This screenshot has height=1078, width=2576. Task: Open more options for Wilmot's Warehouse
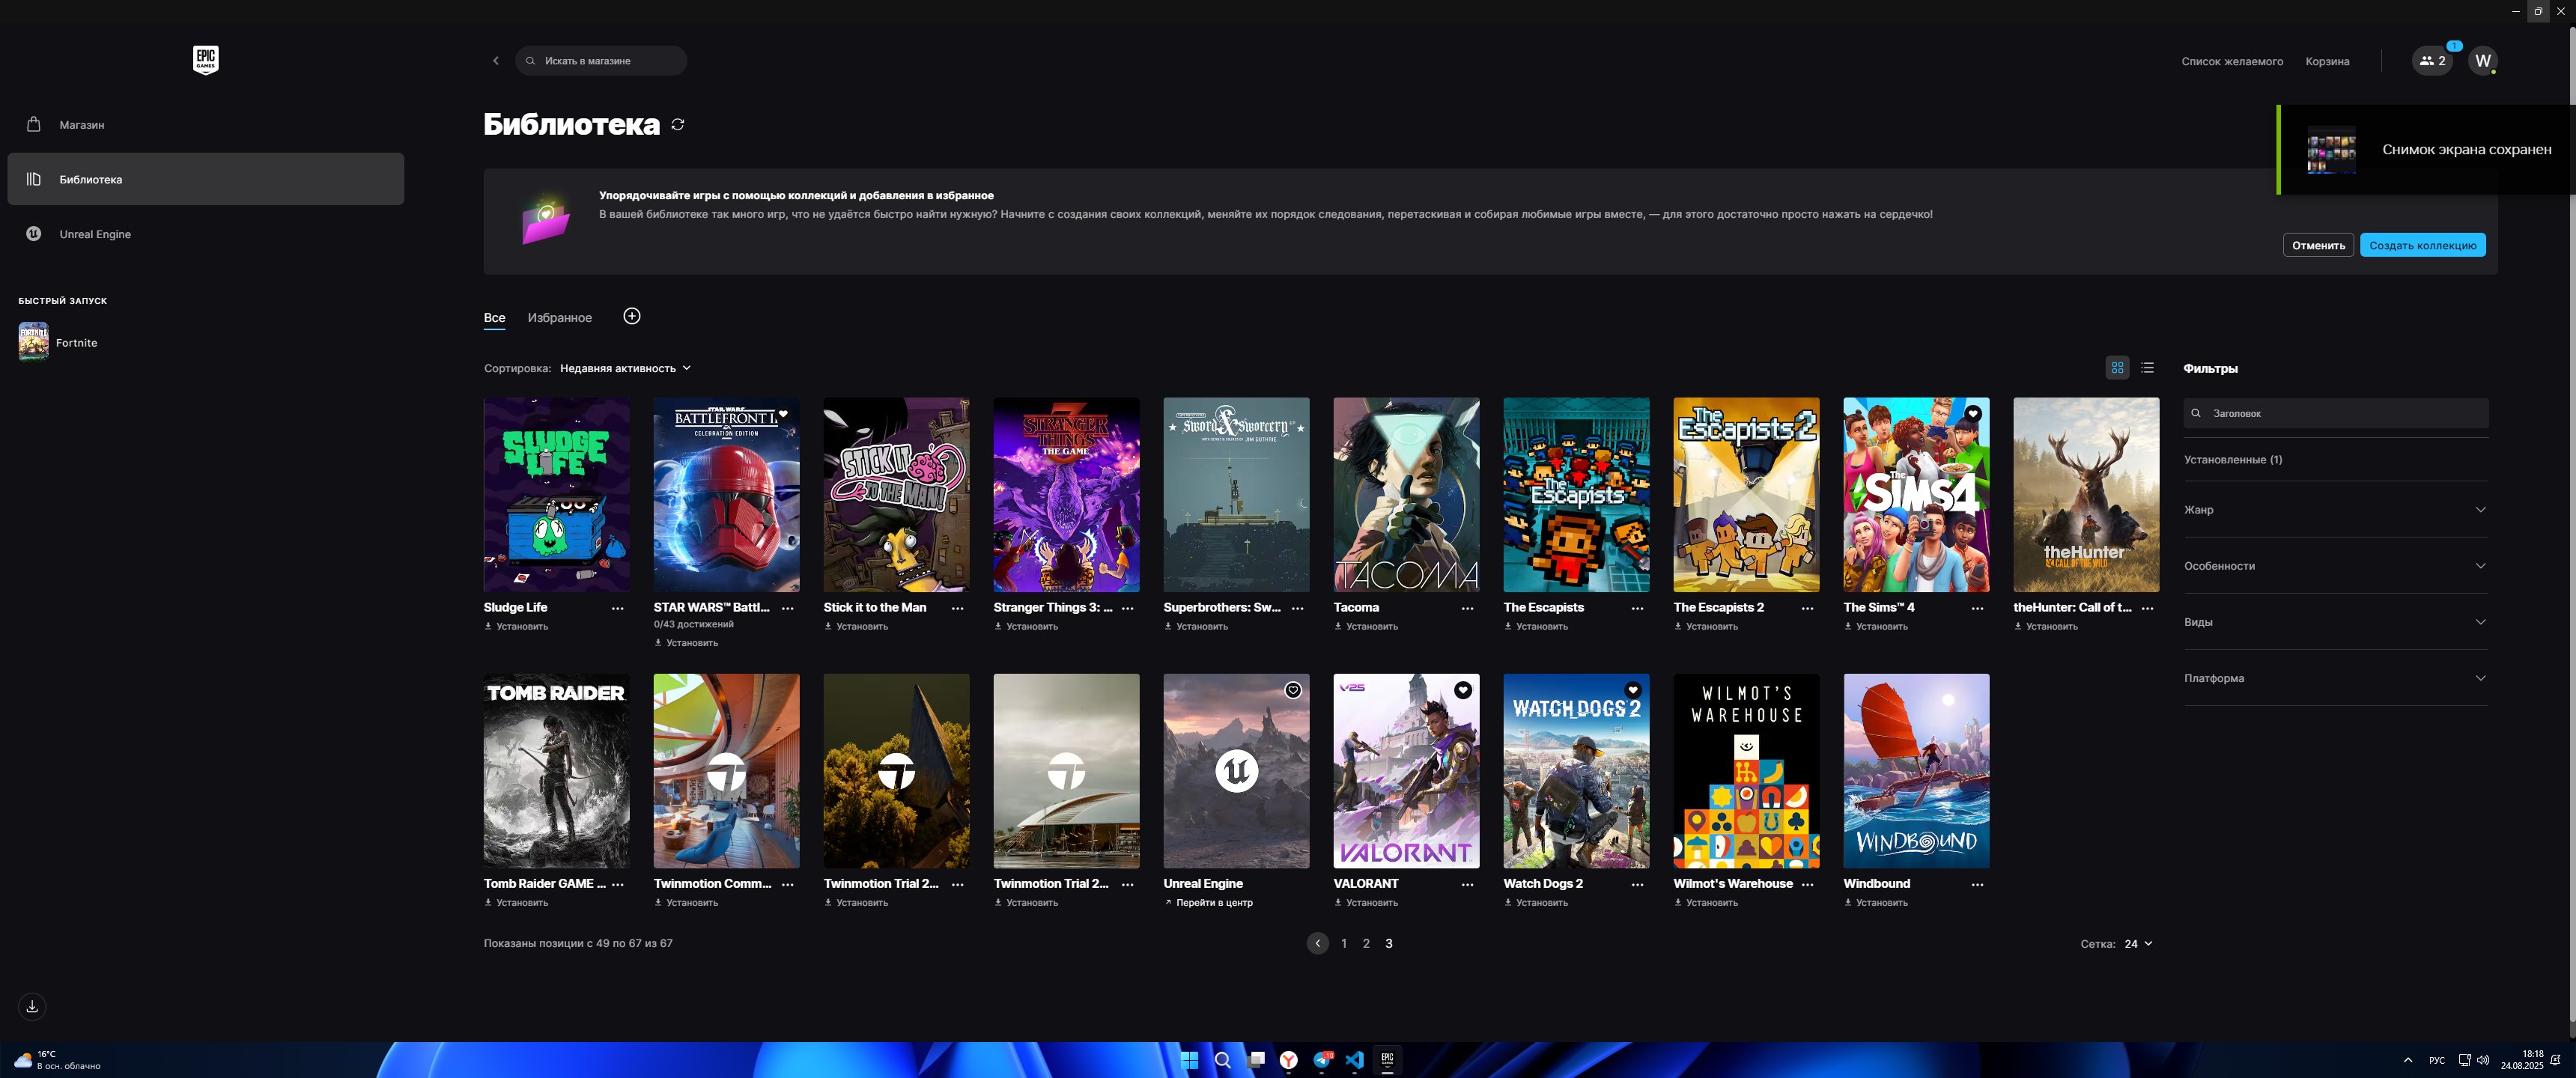1807,884
